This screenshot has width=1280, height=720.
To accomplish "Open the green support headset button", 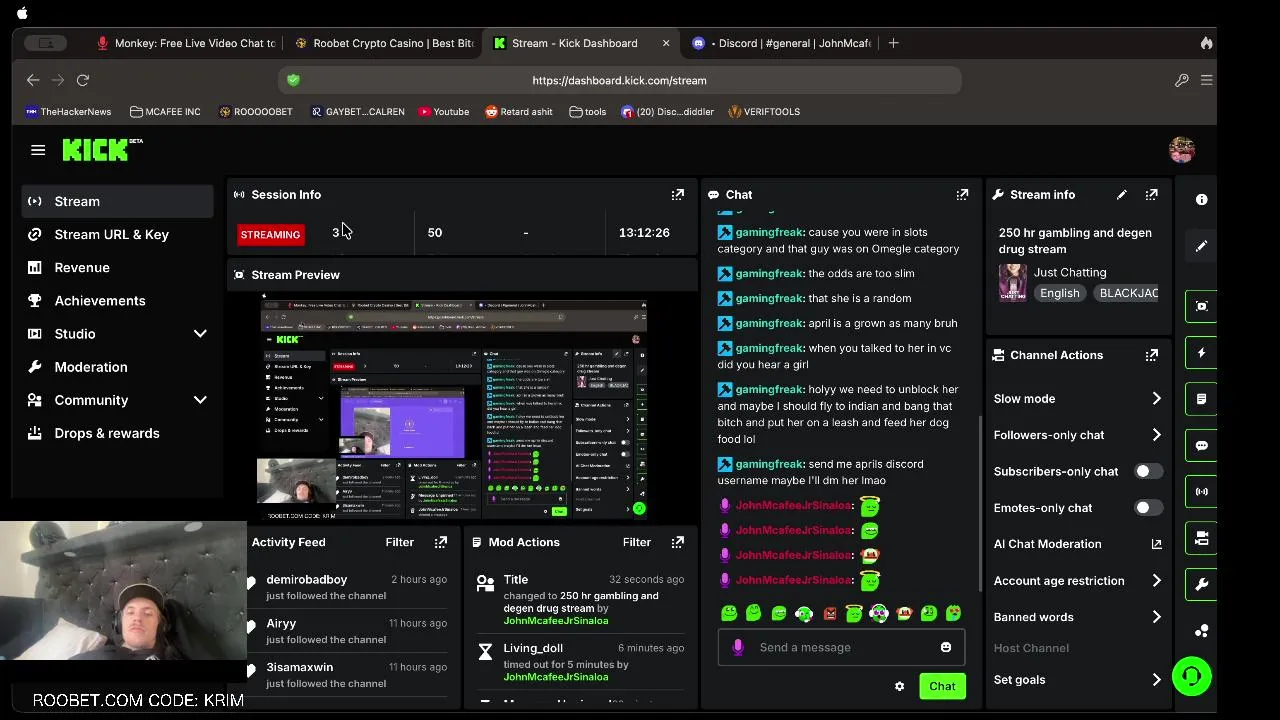I will point(1191,676).
